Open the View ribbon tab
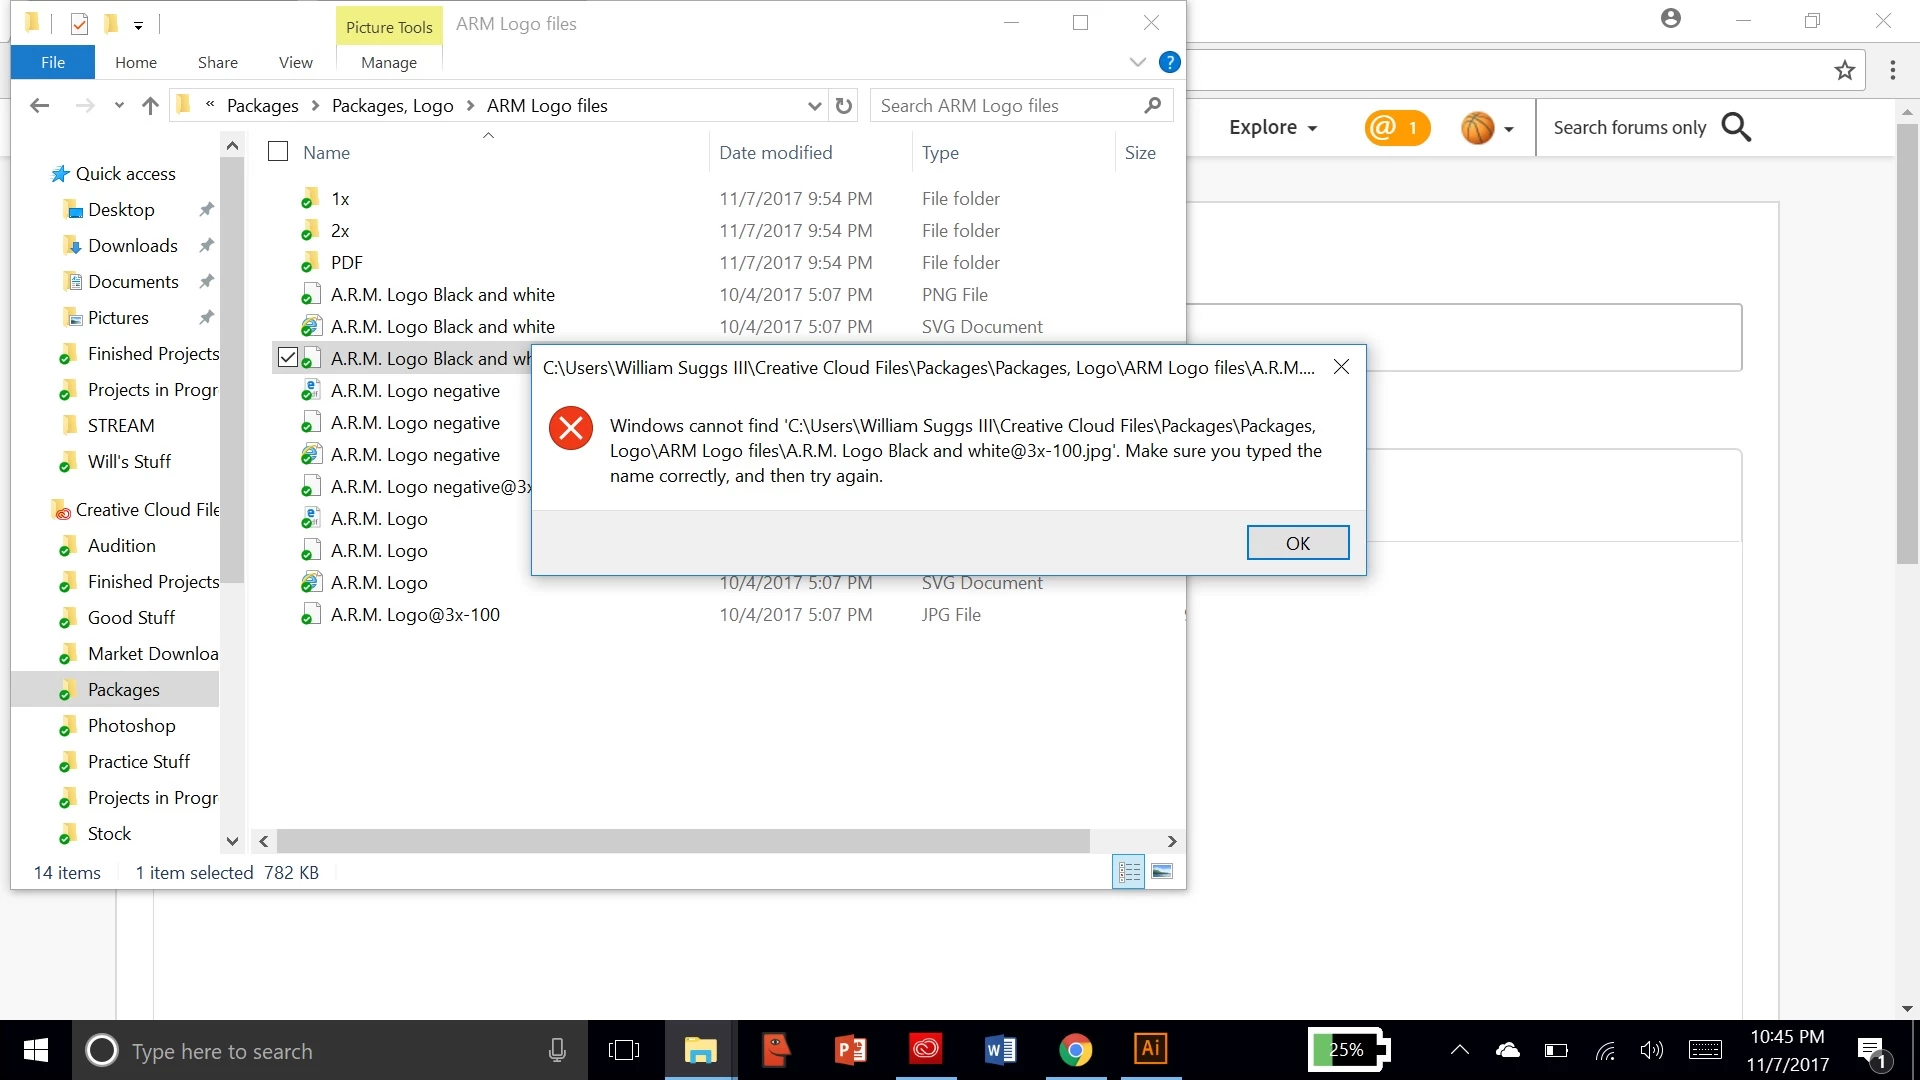Image resolution: width=1920 pixels, height=1080 pixels. tap(295, 62)
